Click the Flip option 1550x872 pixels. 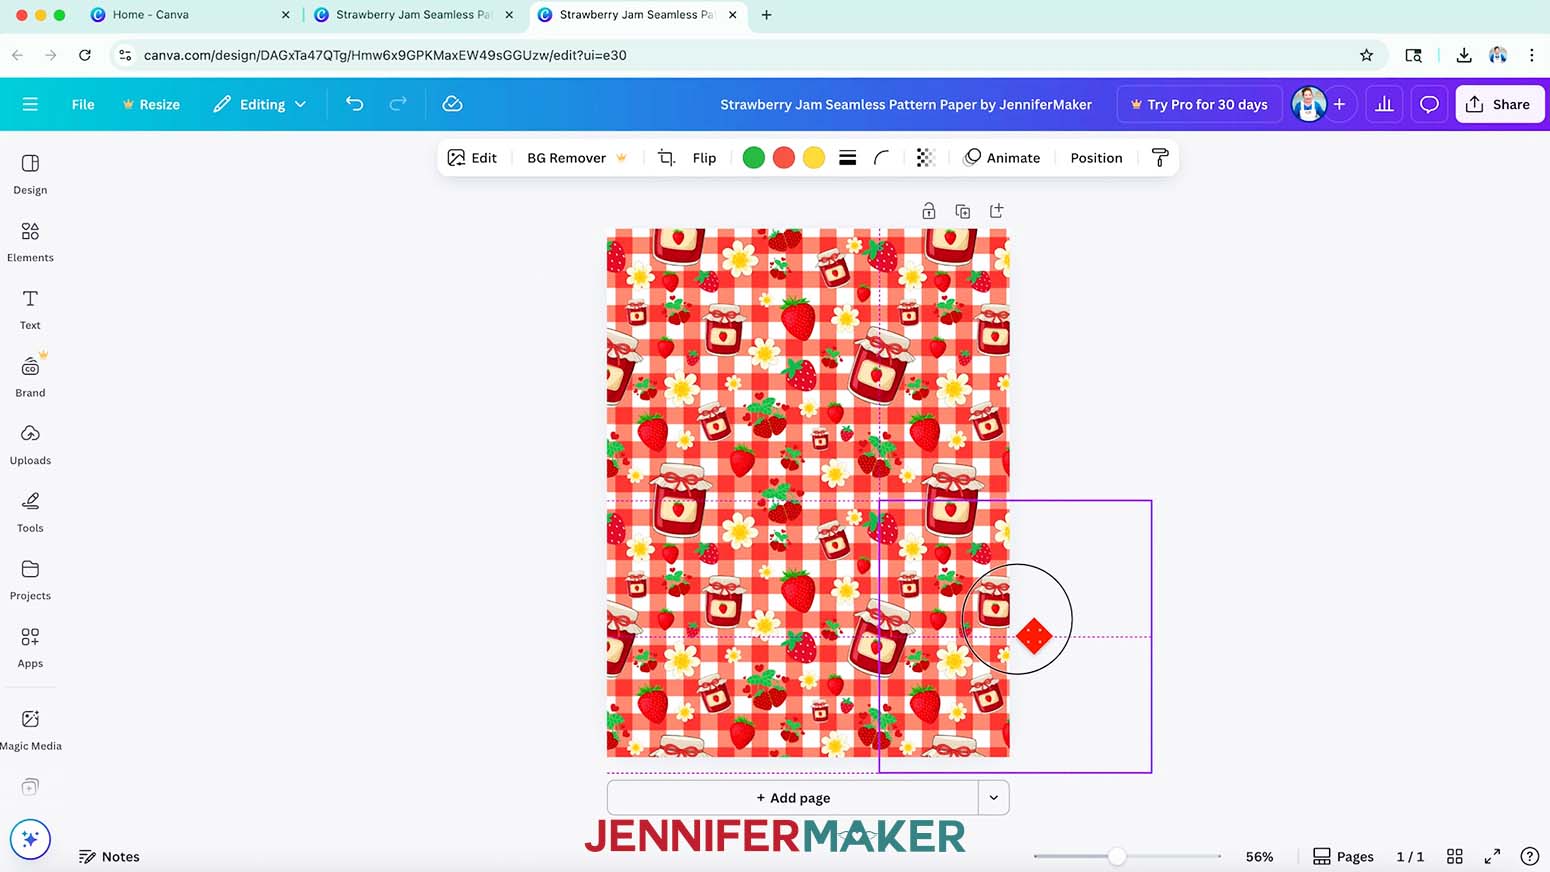click(x=704, y=158)
